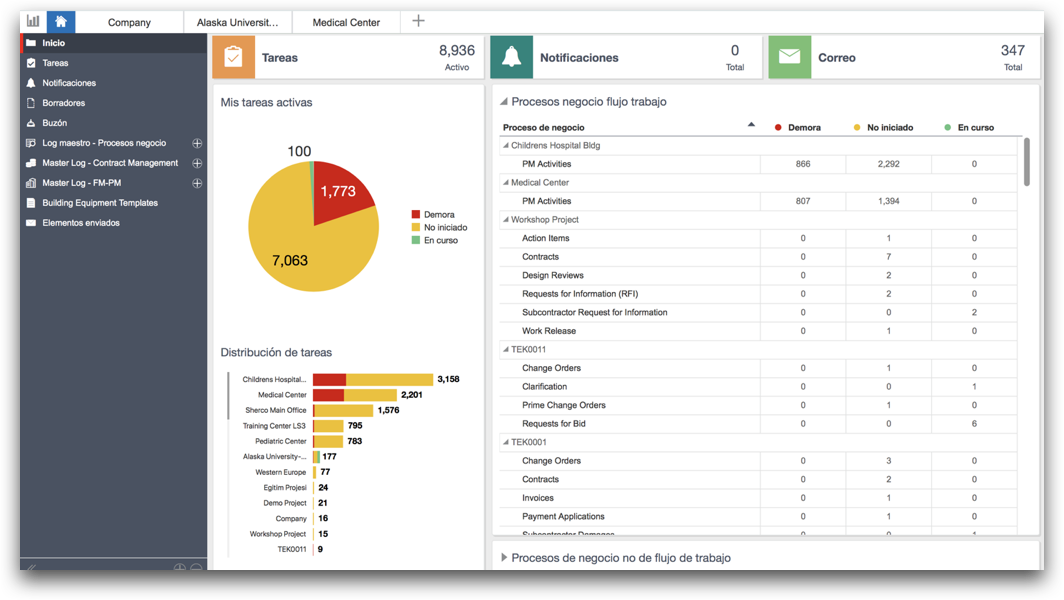Open the analytics bar chart icon
The image size is (1064, 600).
pyautogui.click(x=33, y=21)
